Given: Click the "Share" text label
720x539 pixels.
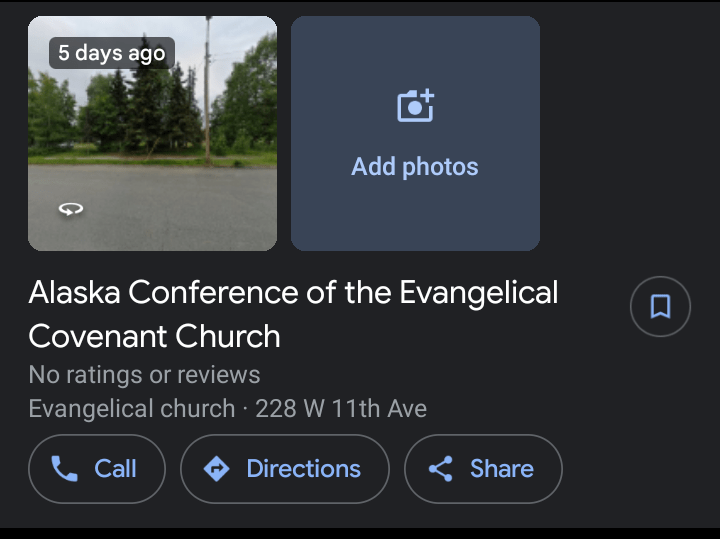Looking at the screenshot, I should tap(501, 469).
